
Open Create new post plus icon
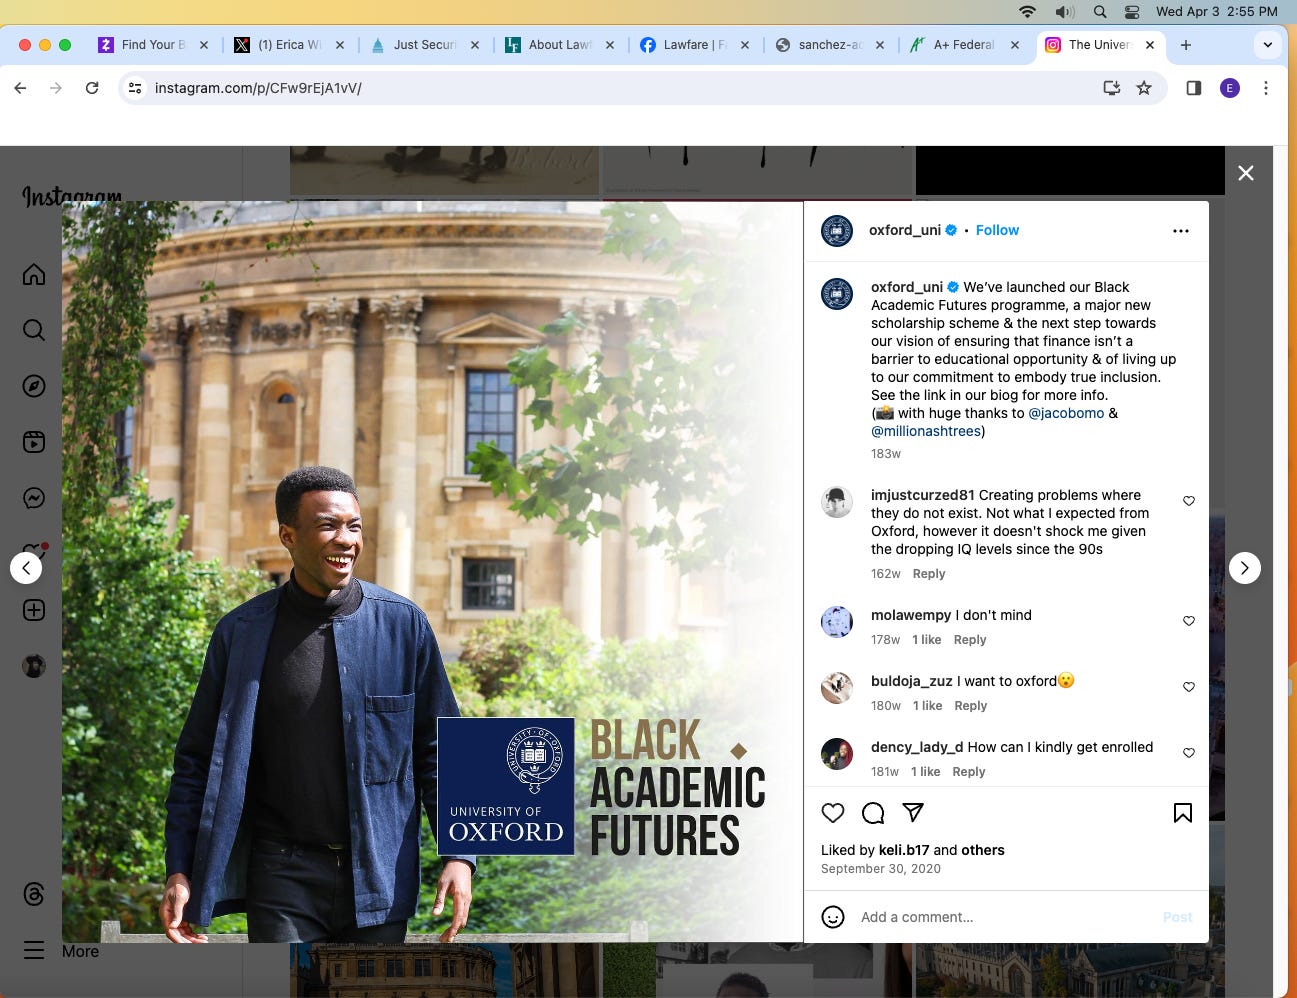[34, 610]
